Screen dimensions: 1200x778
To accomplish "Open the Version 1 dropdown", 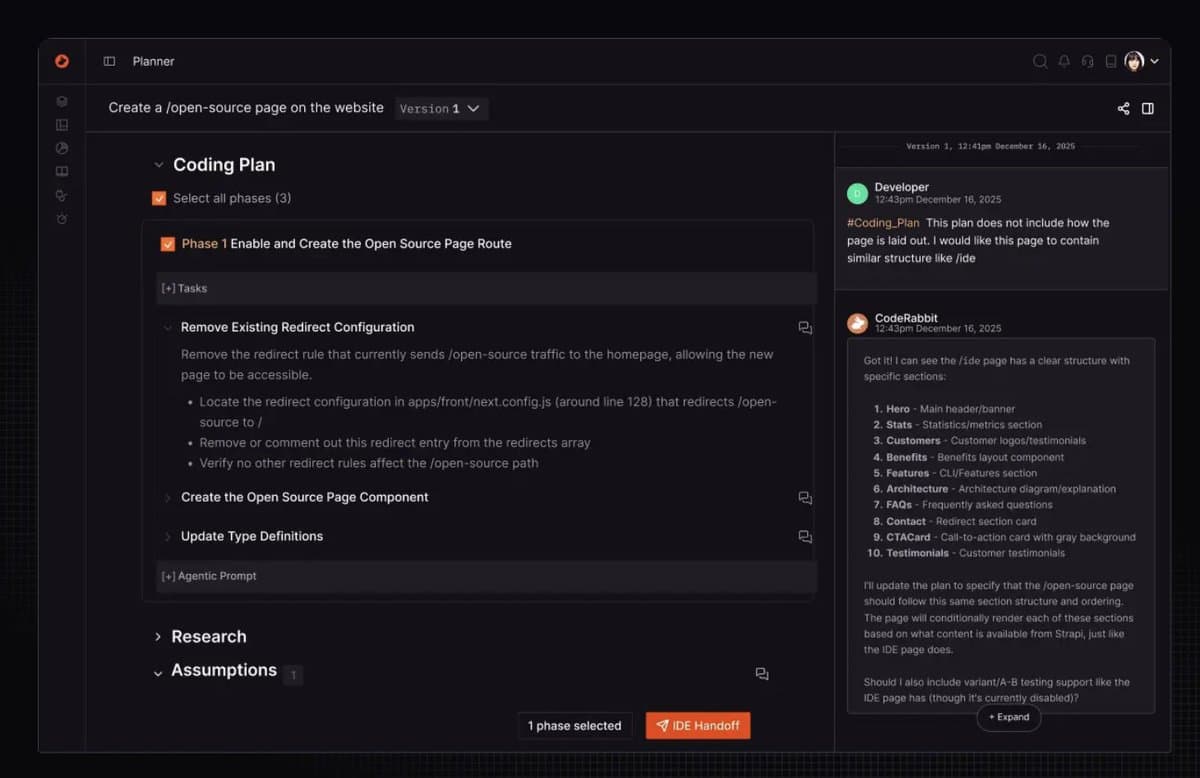I will click(x=441, y=108).
